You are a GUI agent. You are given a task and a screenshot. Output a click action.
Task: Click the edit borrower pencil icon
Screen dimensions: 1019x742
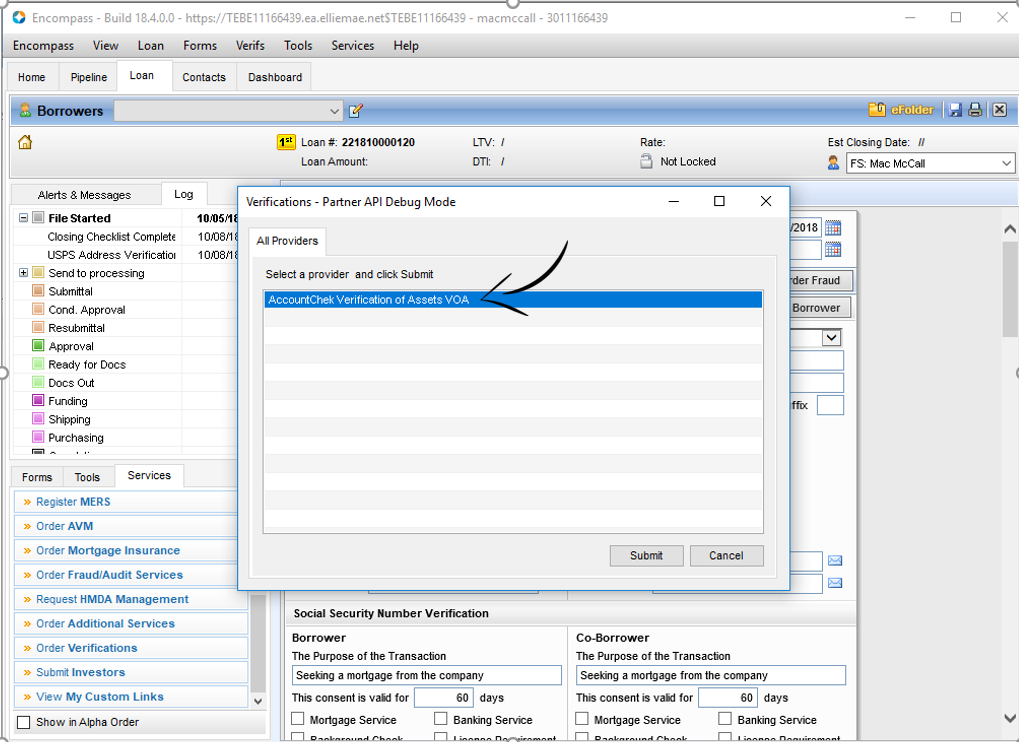[355, 111]
